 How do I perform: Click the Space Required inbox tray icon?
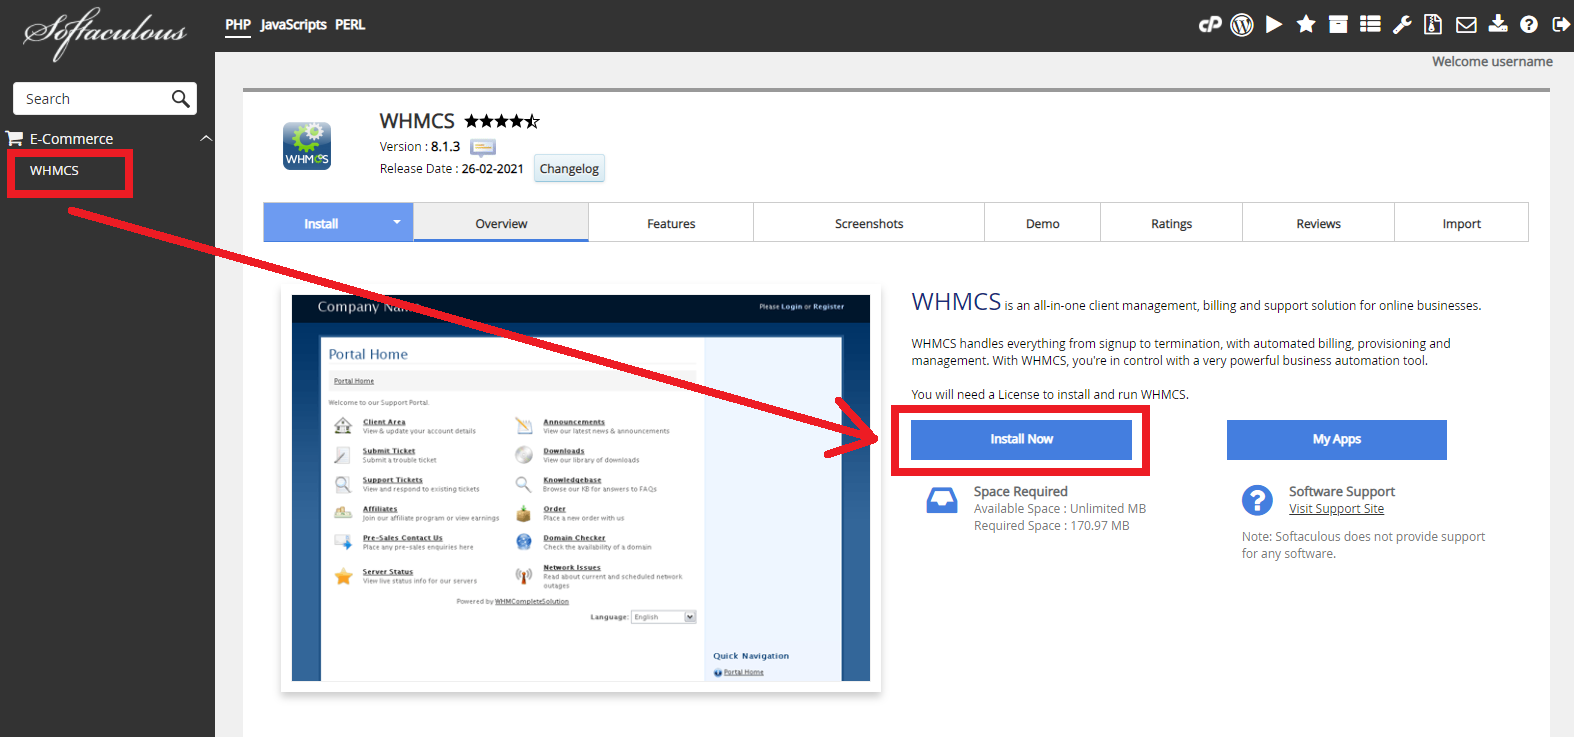click(942, 500)
